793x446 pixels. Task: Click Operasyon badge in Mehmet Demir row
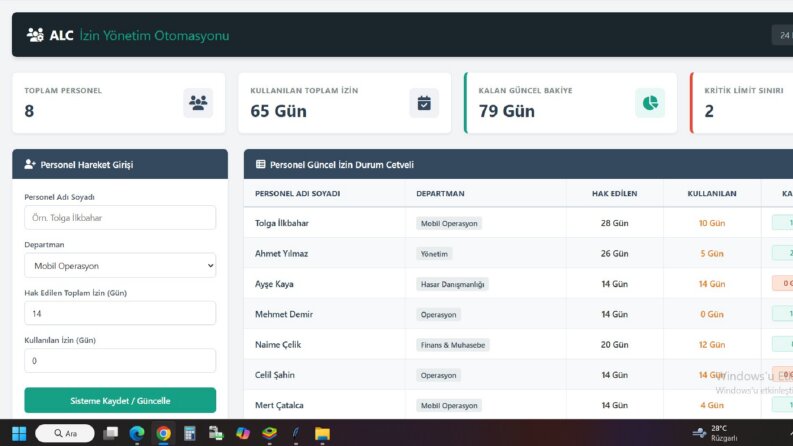438,315
